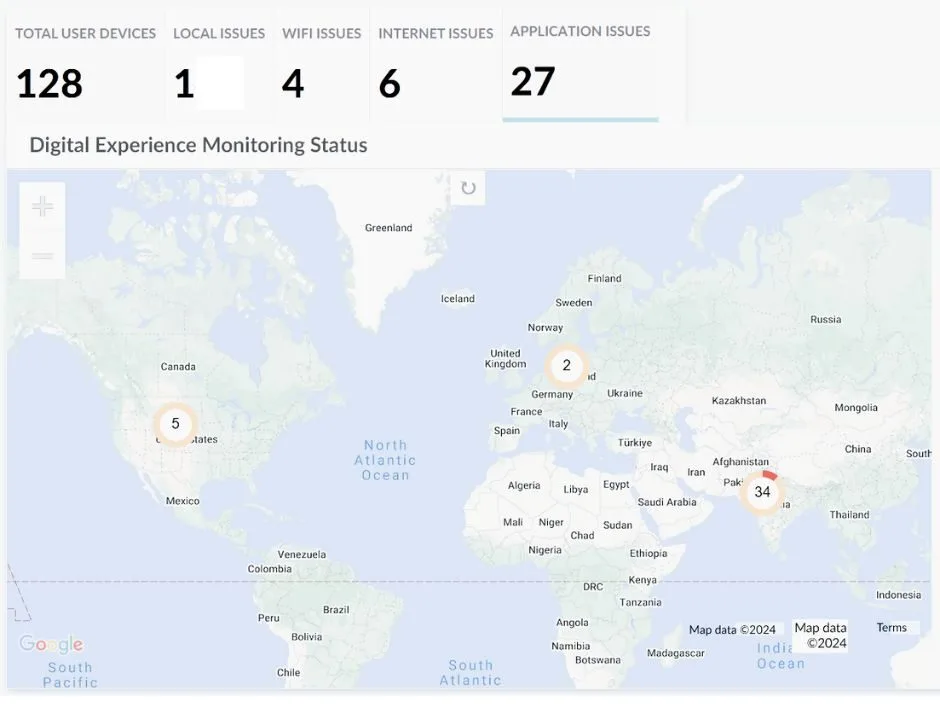Click the China label on the map
The width and height of the screenshot is (940, 708).
[x=858, y=448]
